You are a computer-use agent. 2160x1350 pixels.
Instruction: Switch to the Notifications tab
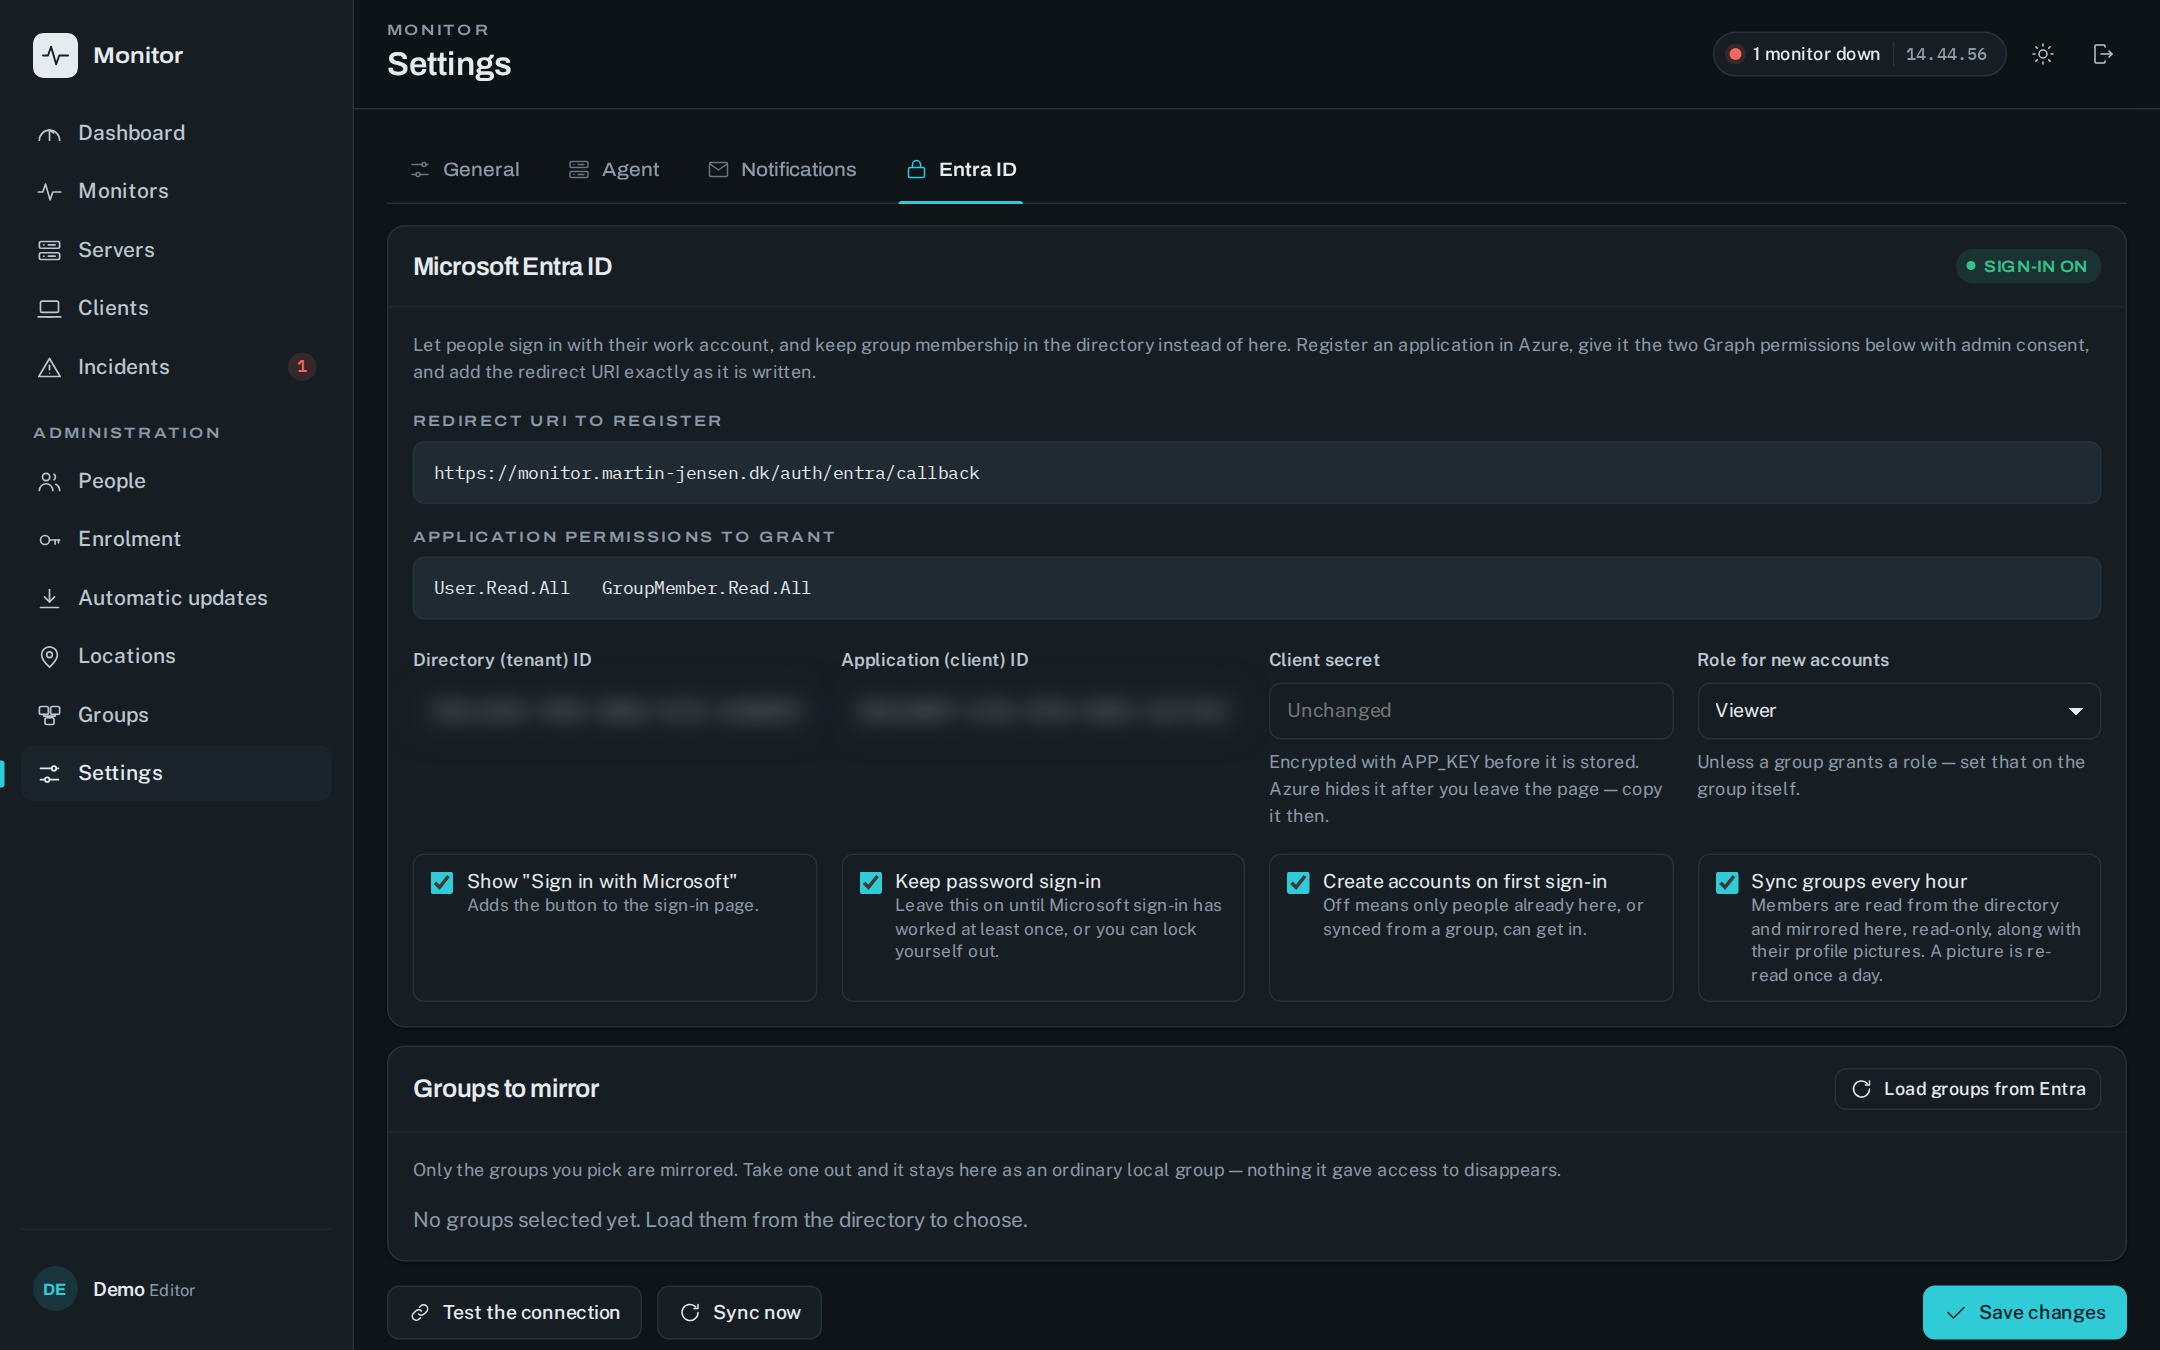click(782, 170)
